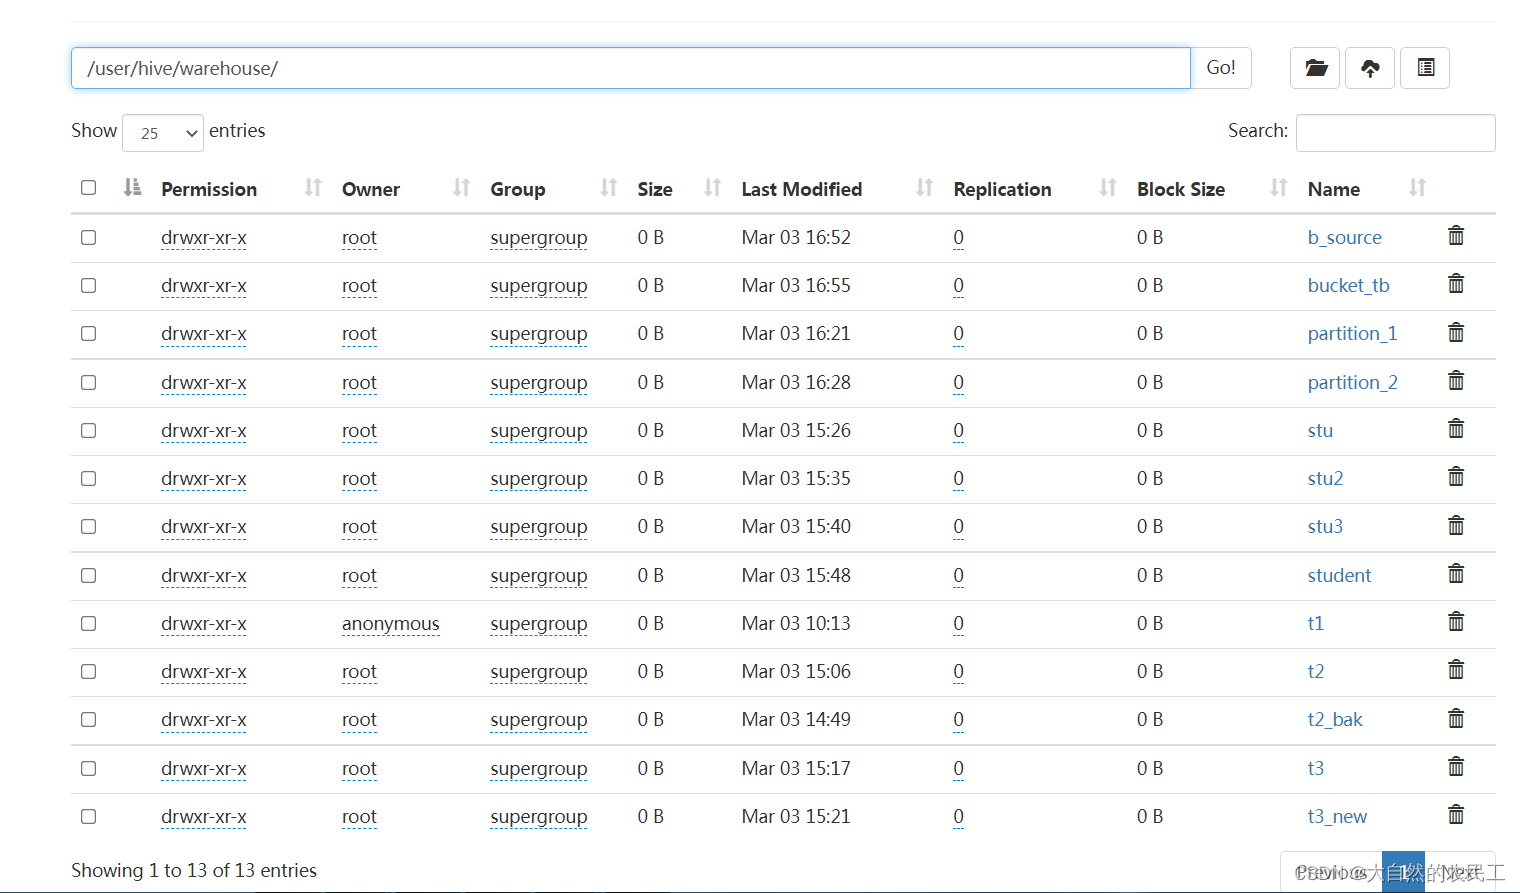Click the anonymous owner of t1
Viewport: 1520px width, 893px height.
click(391, 624)
